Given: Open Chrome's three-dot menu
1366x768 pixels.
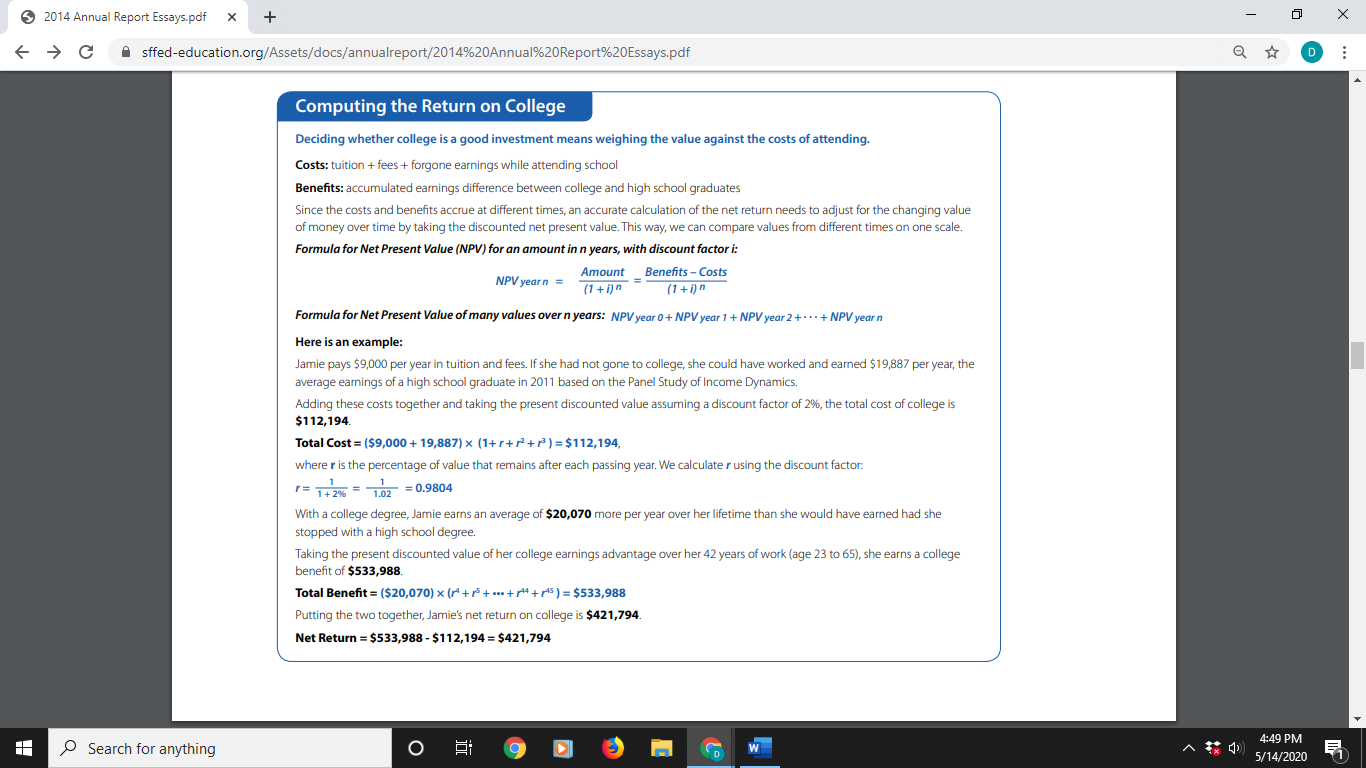Looking at the screenshot, I should point(1344,52).
